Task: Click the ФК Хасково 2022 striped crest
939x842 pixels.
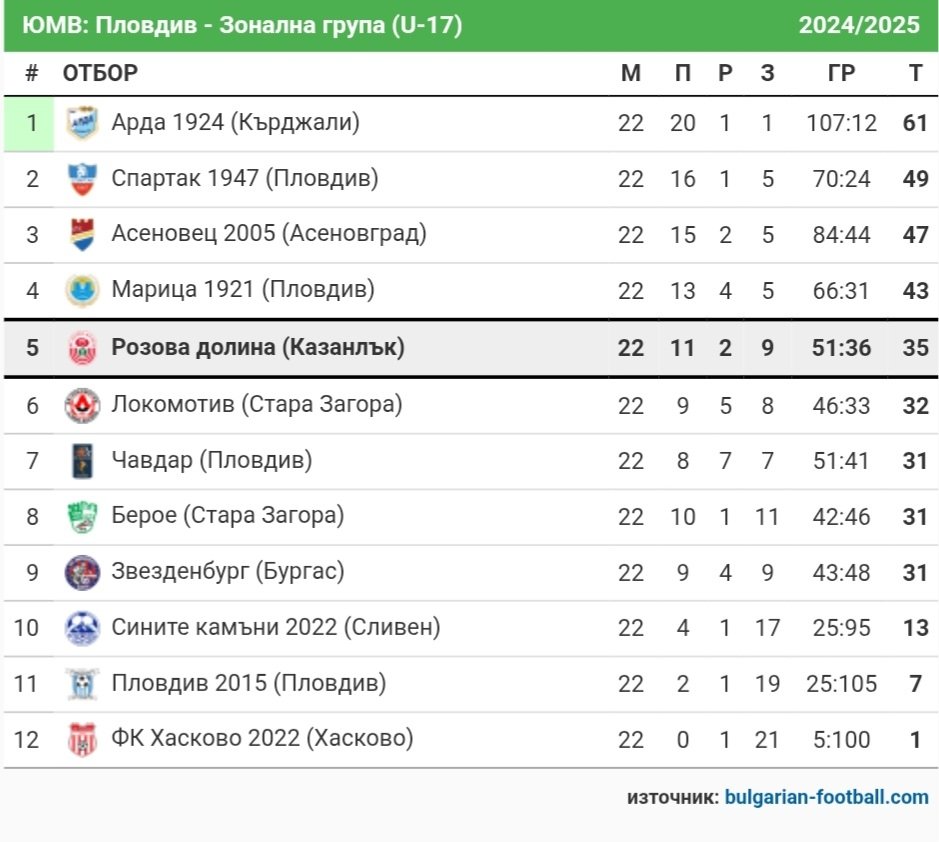Action: pyautogui.click(x=82, y=740)
